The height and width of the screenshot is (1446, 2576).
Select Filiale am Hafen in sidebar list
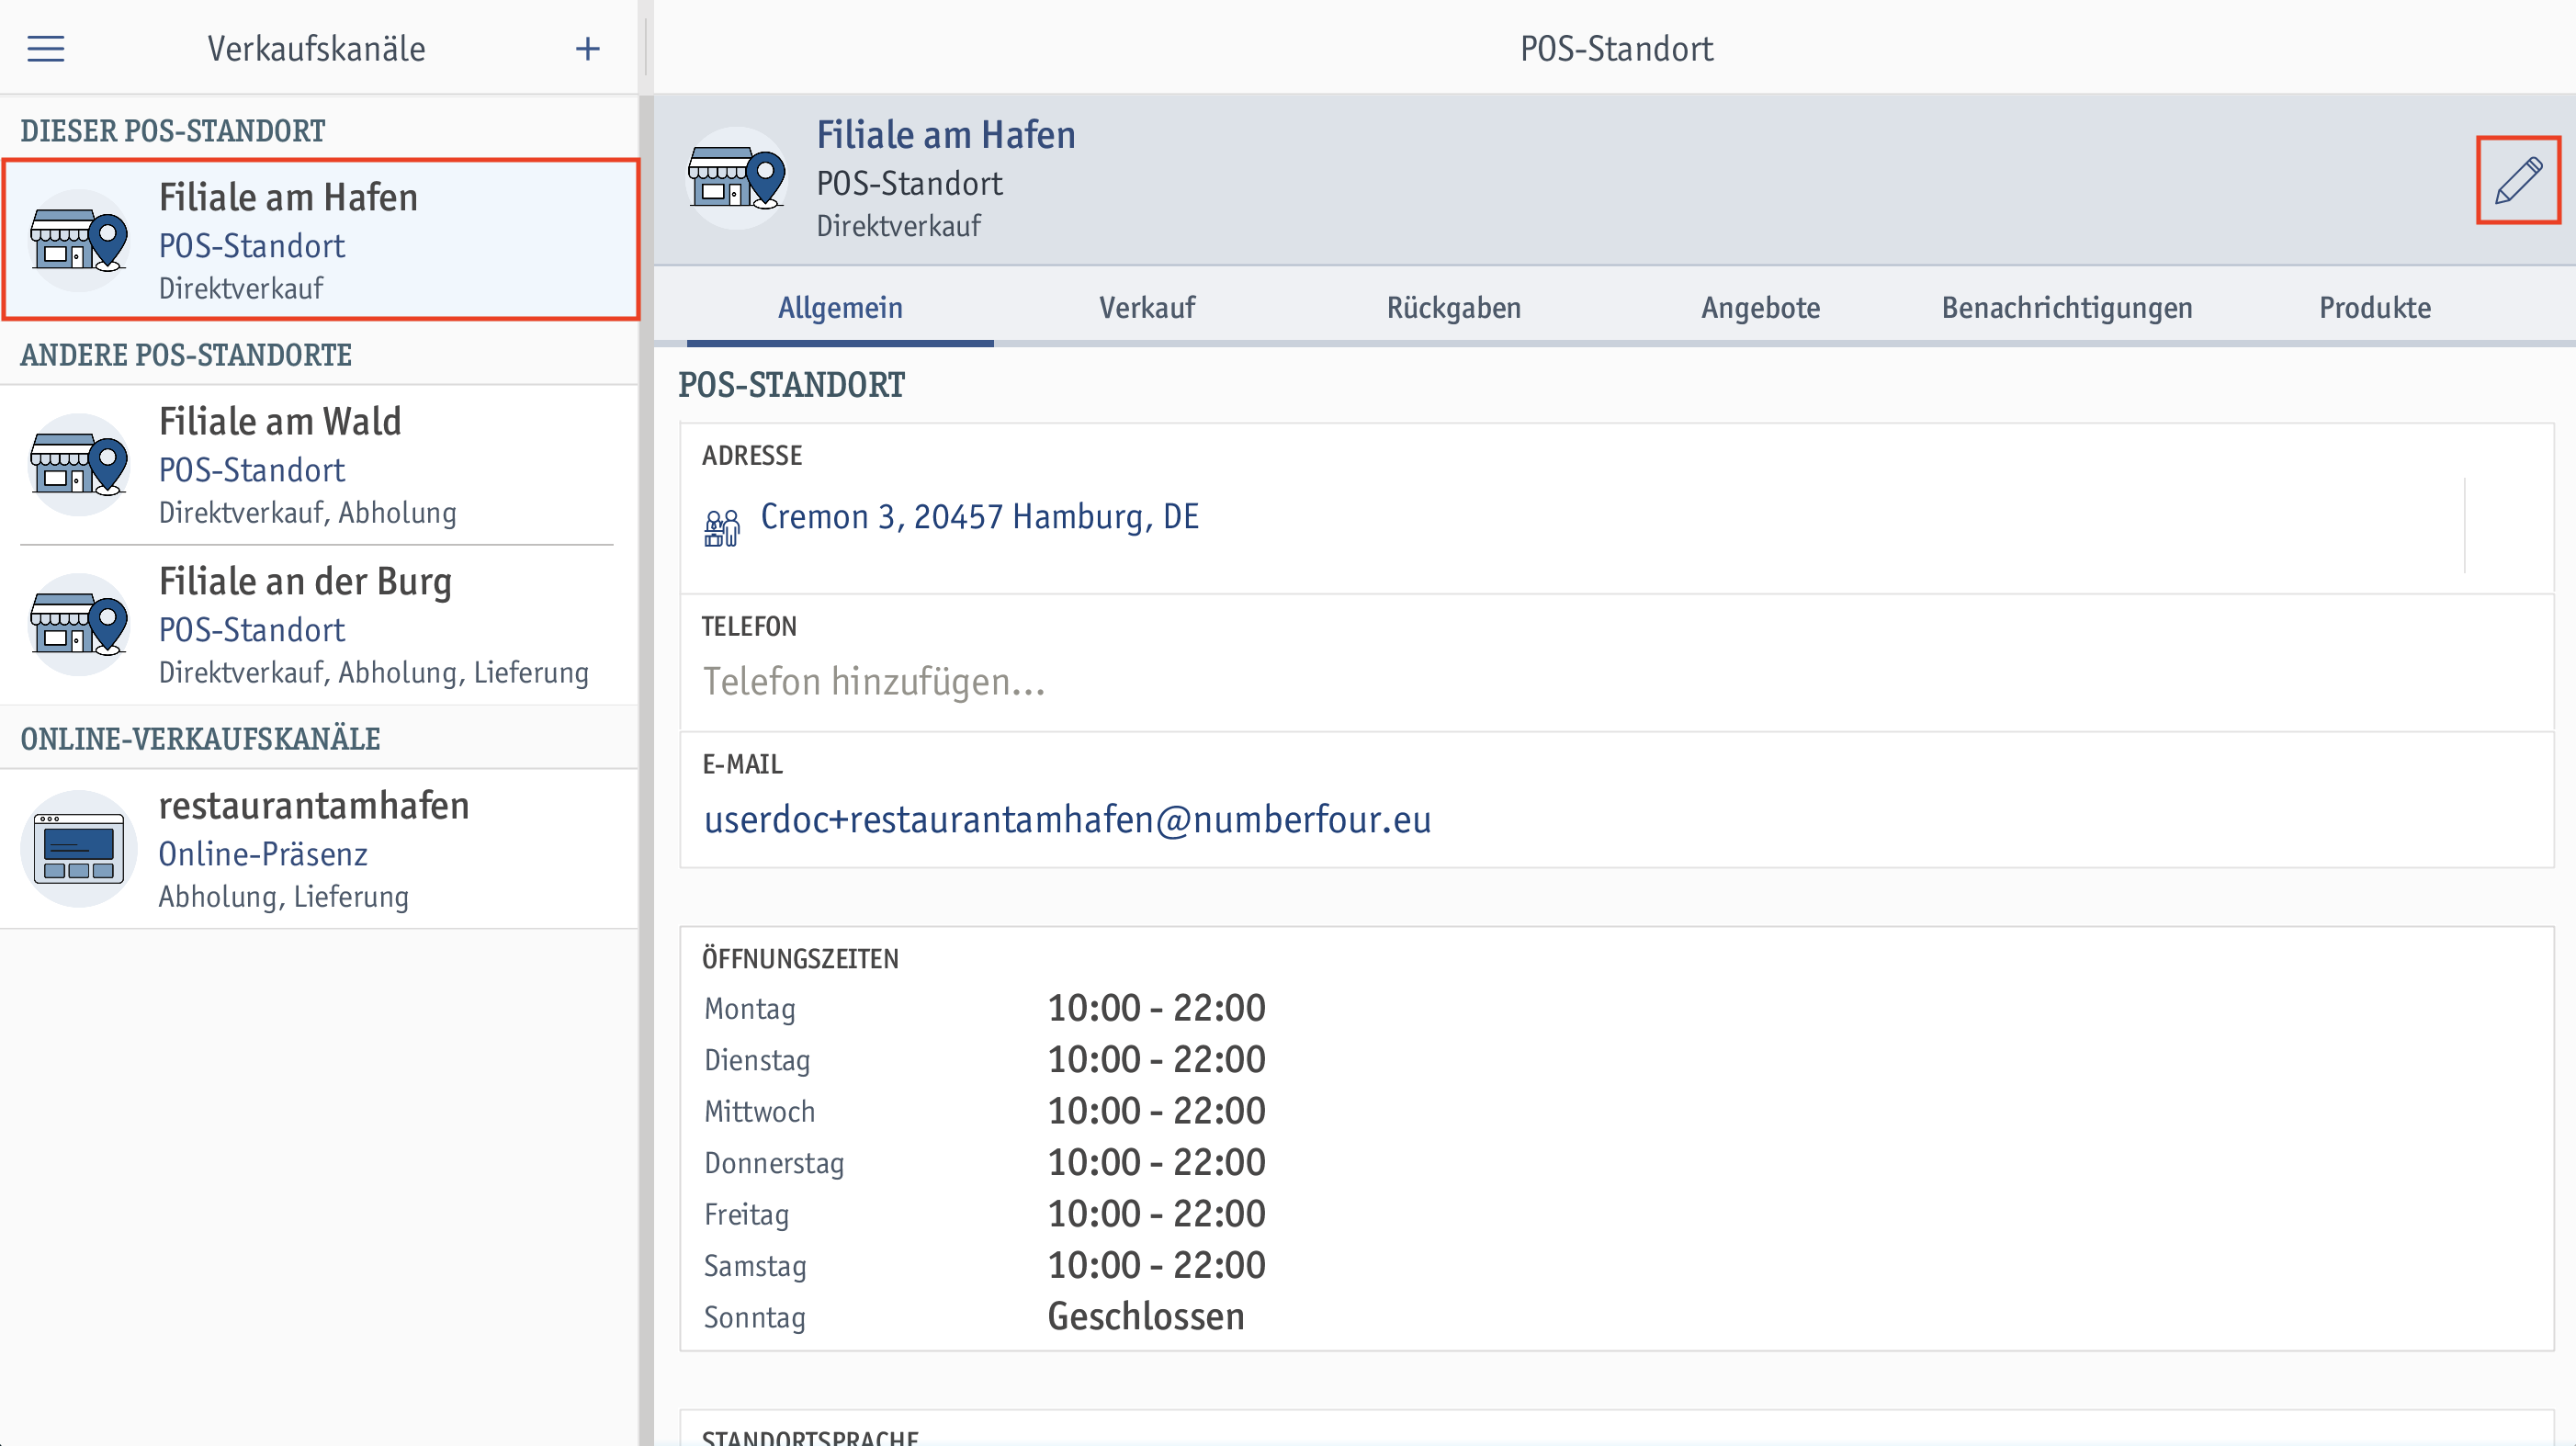[320, 240]
